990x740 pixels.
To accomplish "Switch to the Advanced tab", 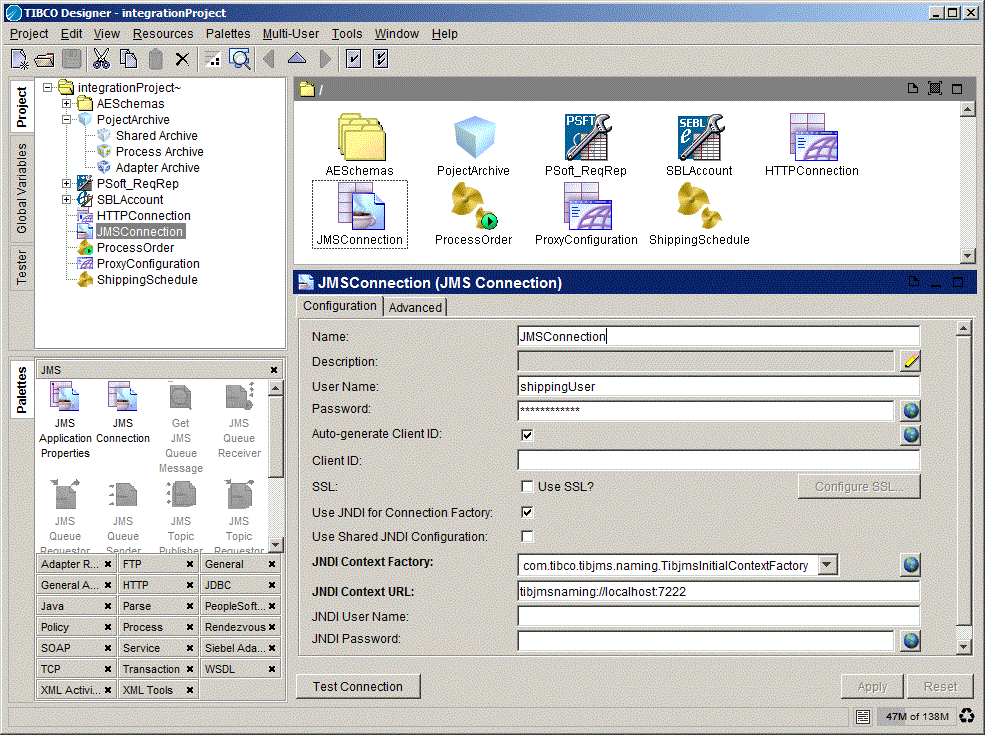I will 415,307.
